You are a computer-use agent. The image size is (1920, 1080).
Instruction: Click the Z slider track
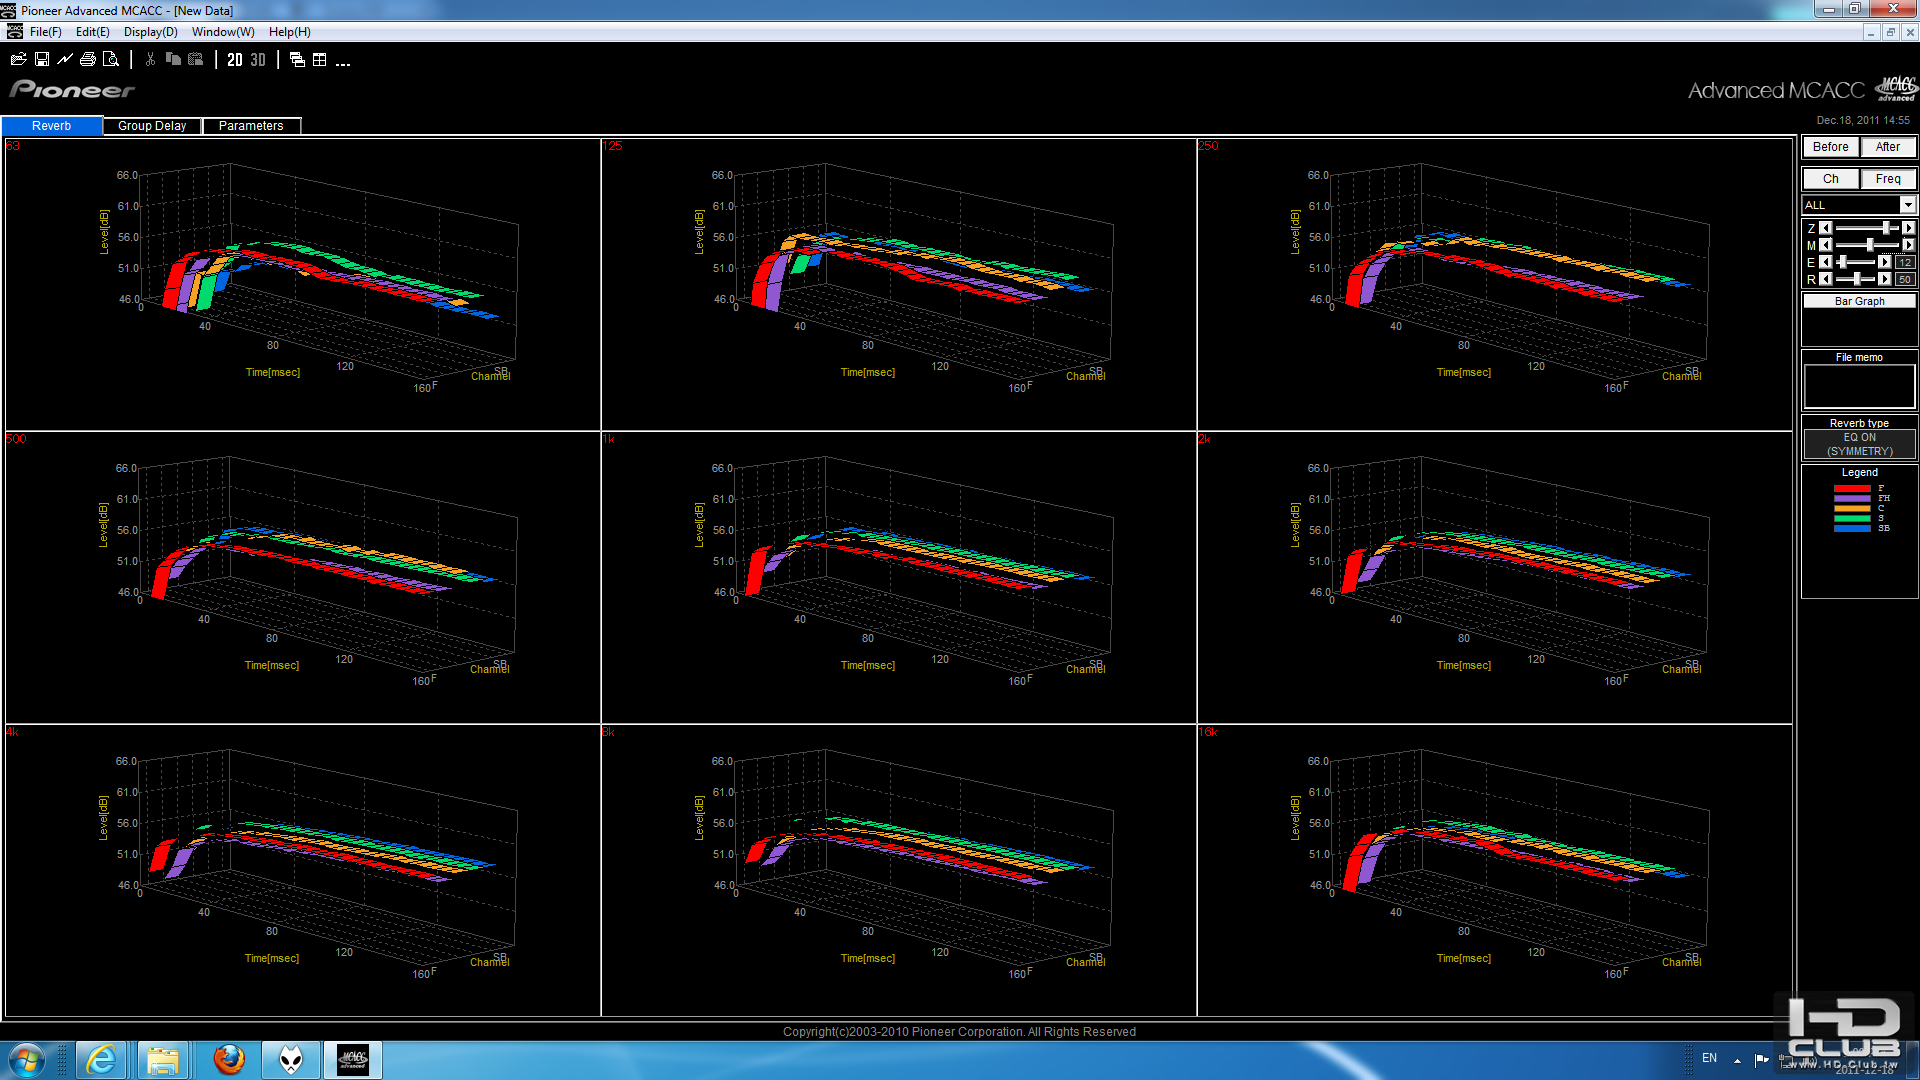[1866, 228]
